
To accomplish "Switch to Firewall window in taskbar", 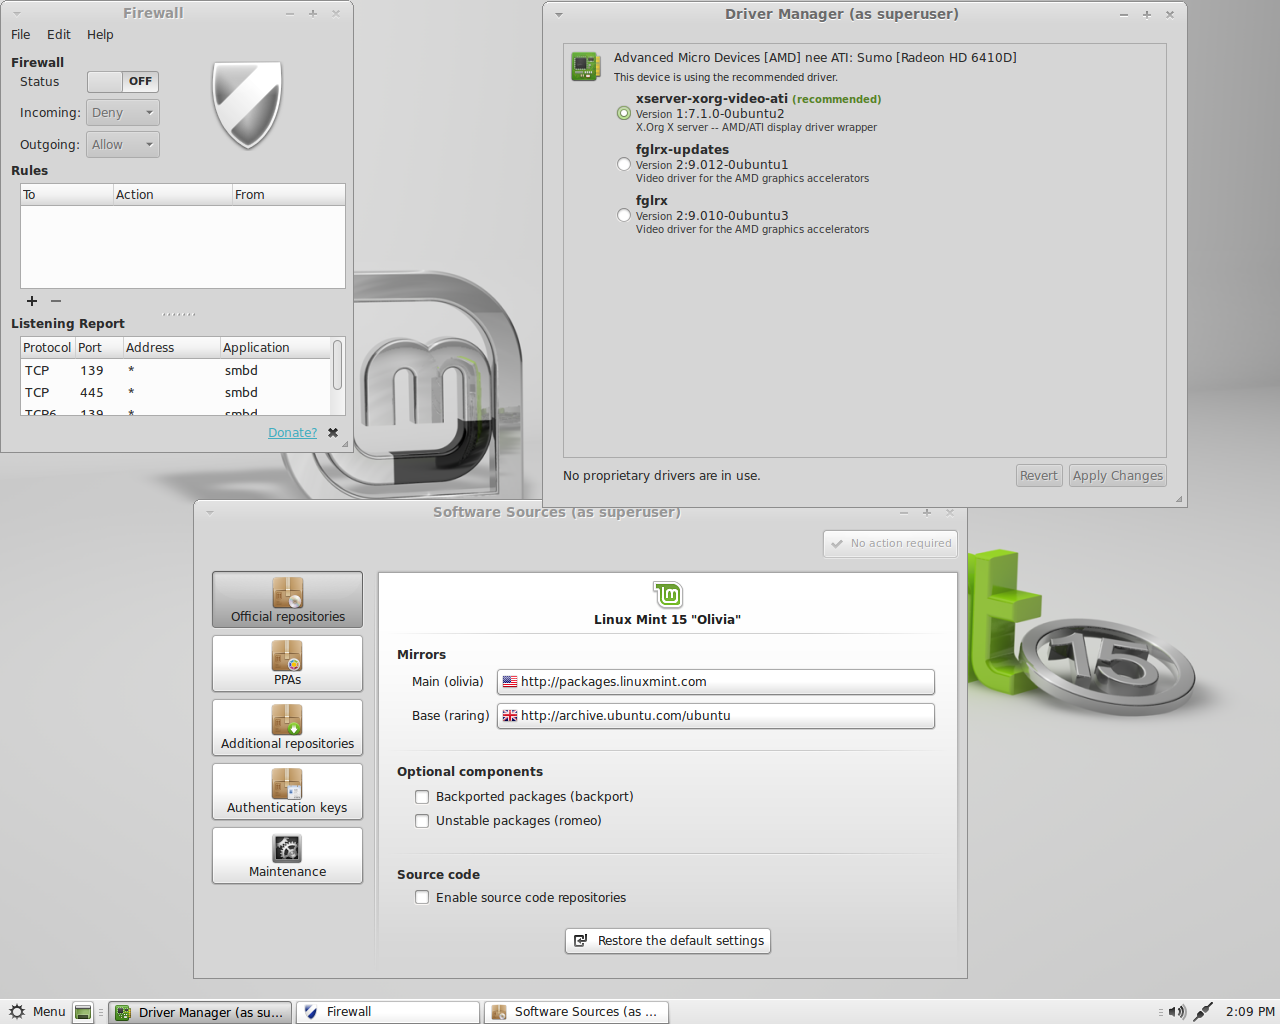I will tap(388, 1012).
